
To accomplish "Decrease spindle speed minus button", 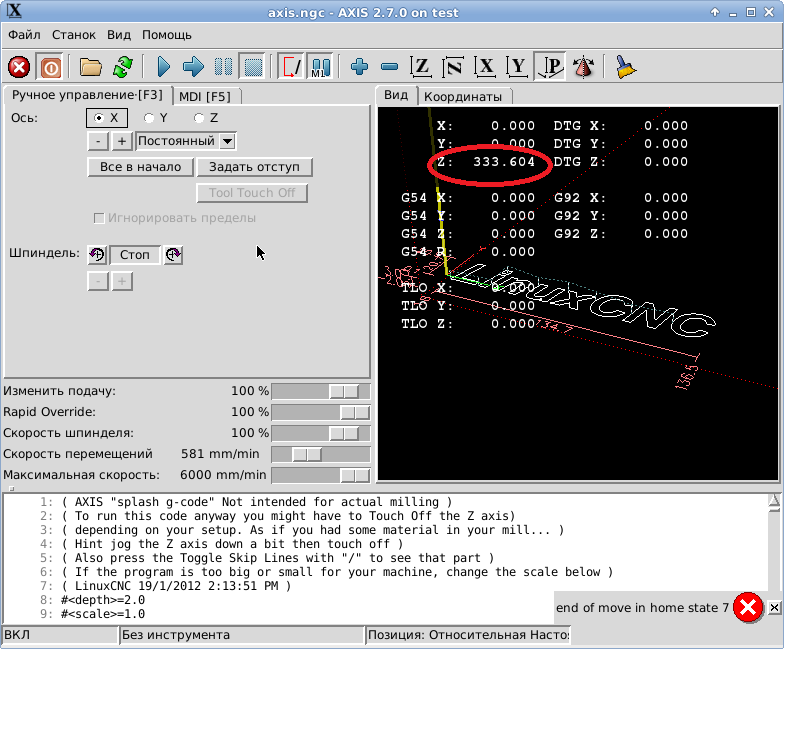I will point(98,281).
